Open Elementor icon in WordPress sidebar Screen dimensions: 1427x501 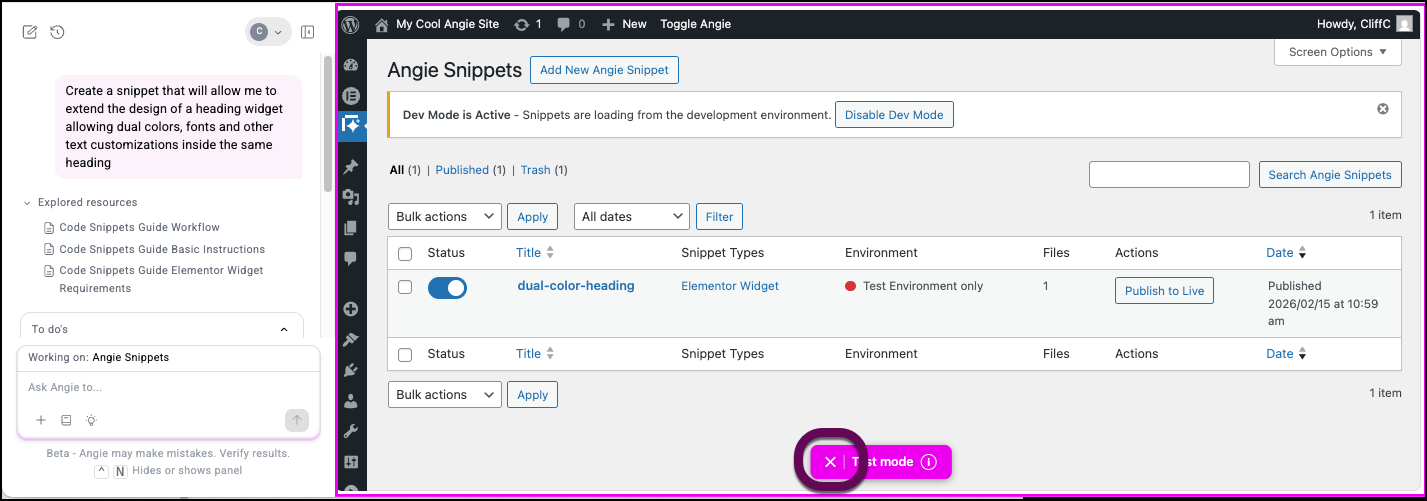[351, 96]
